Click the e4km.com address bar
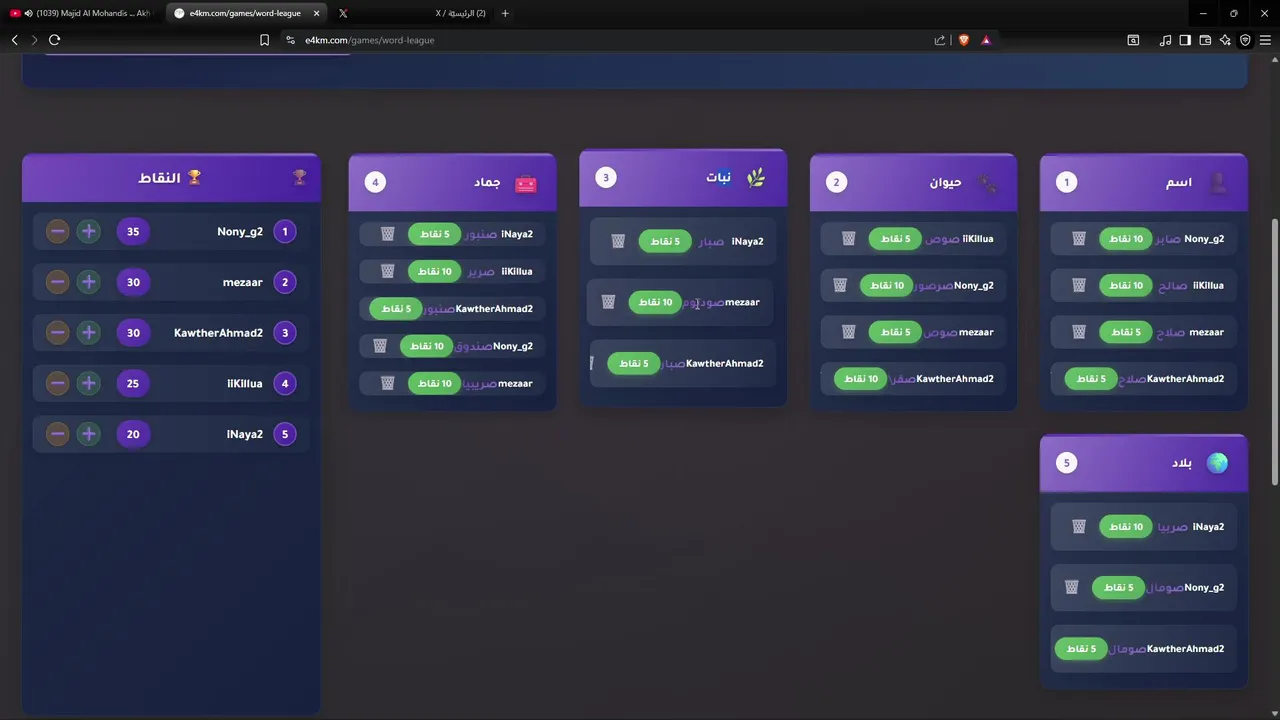 pos(600,40)
